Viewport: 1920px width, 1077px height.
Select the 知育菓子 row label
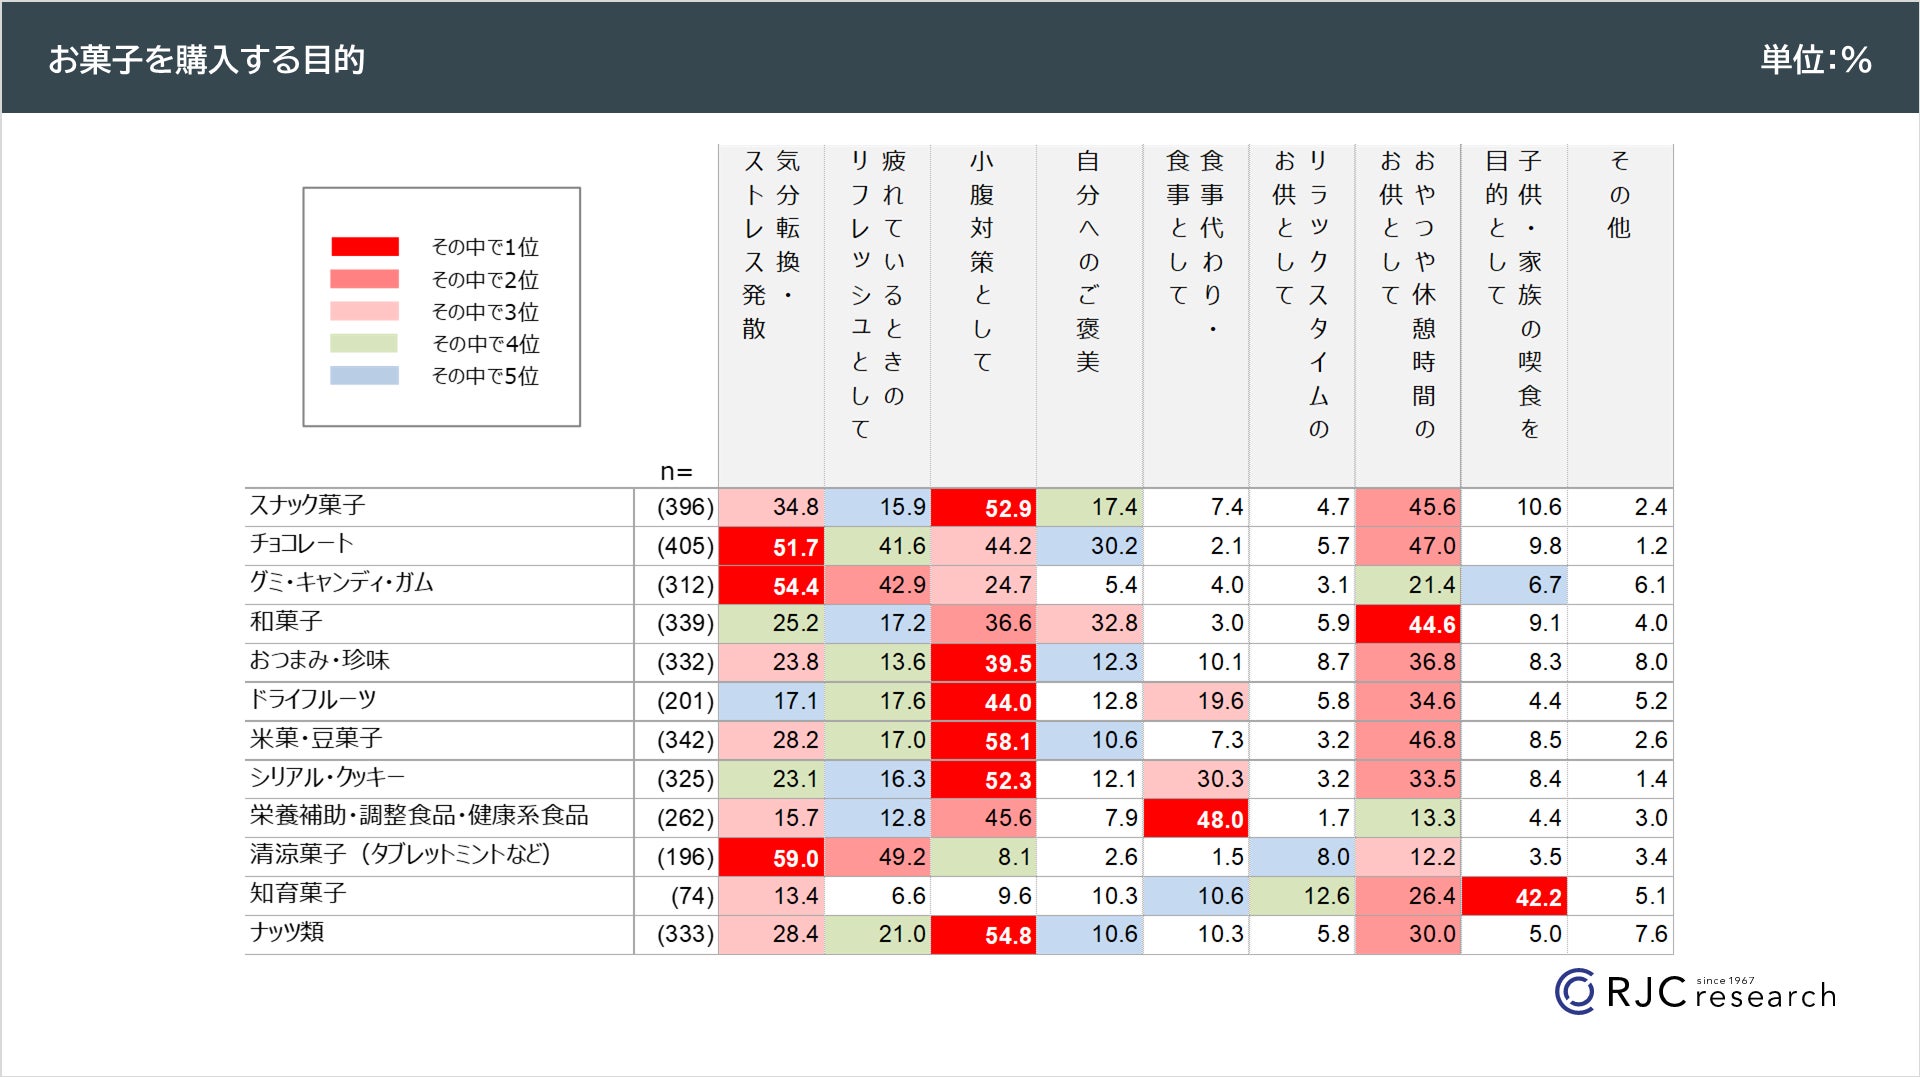click(x=298, y=894)
